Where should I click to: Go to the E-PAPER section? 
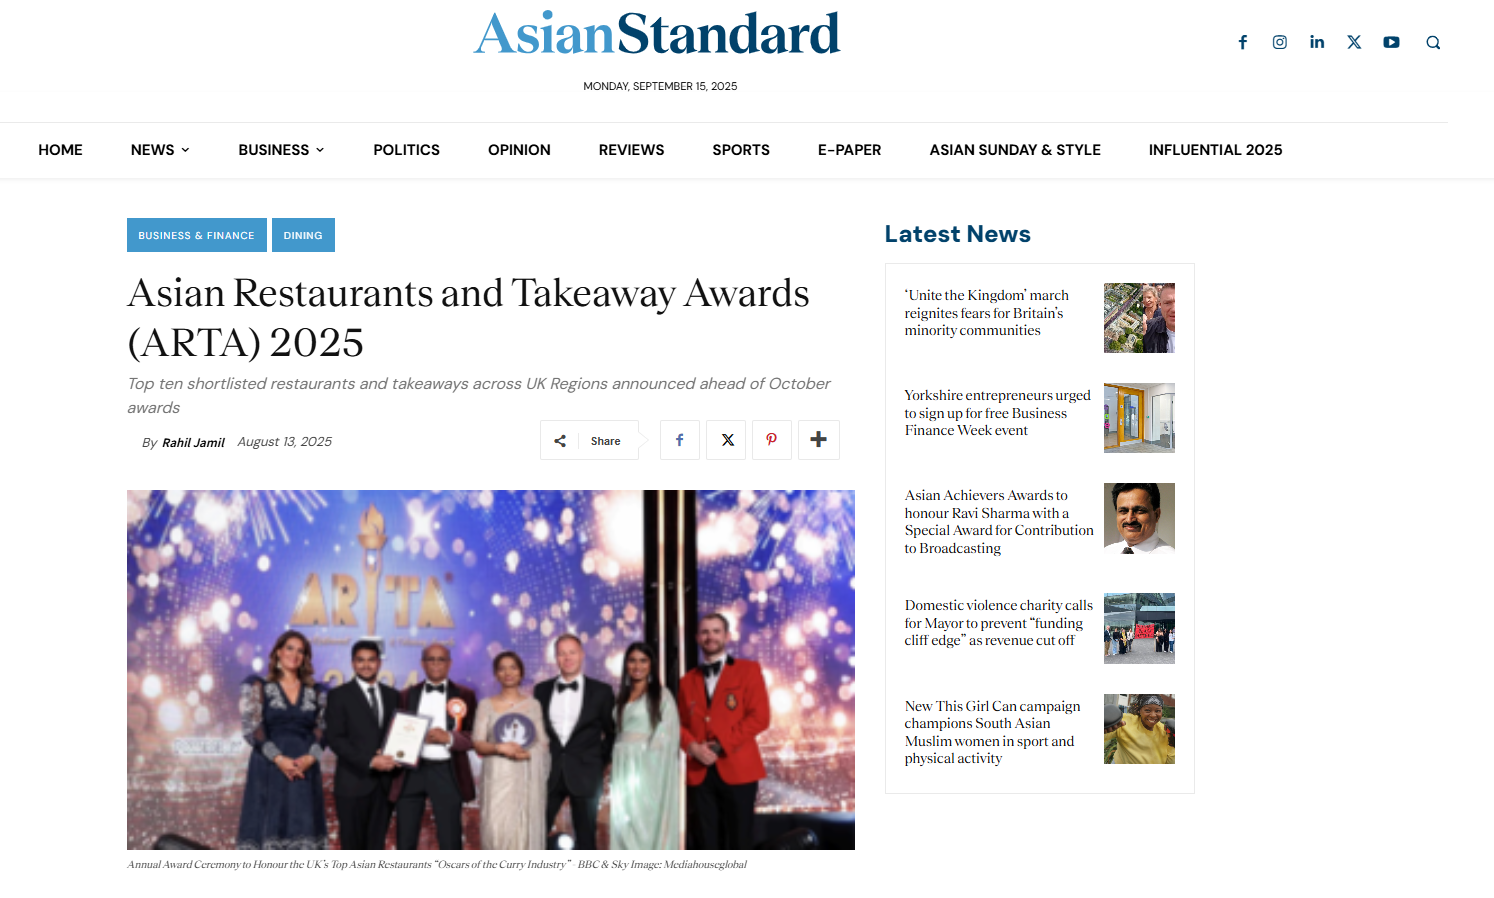click(849, 150)
